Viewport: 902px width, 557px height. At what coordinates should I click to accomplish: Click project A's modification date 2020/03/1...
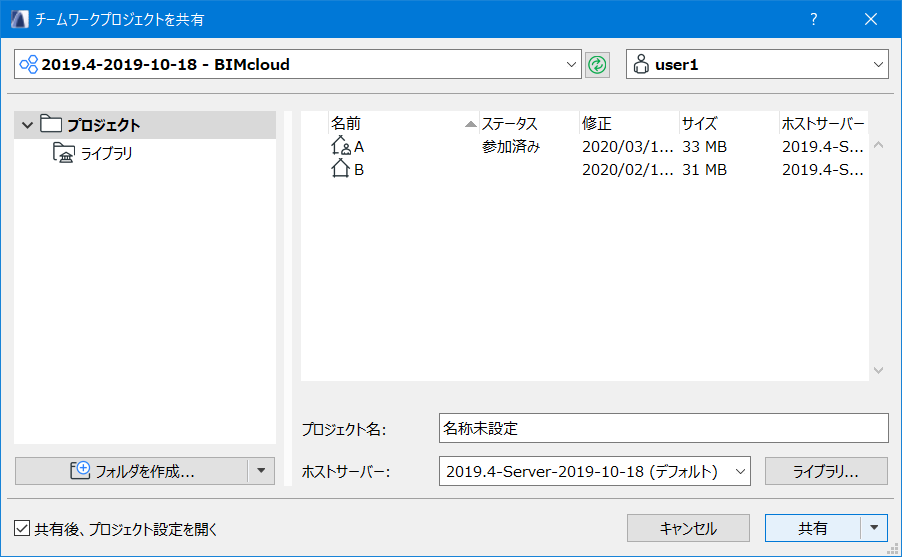tap(627, 147)
